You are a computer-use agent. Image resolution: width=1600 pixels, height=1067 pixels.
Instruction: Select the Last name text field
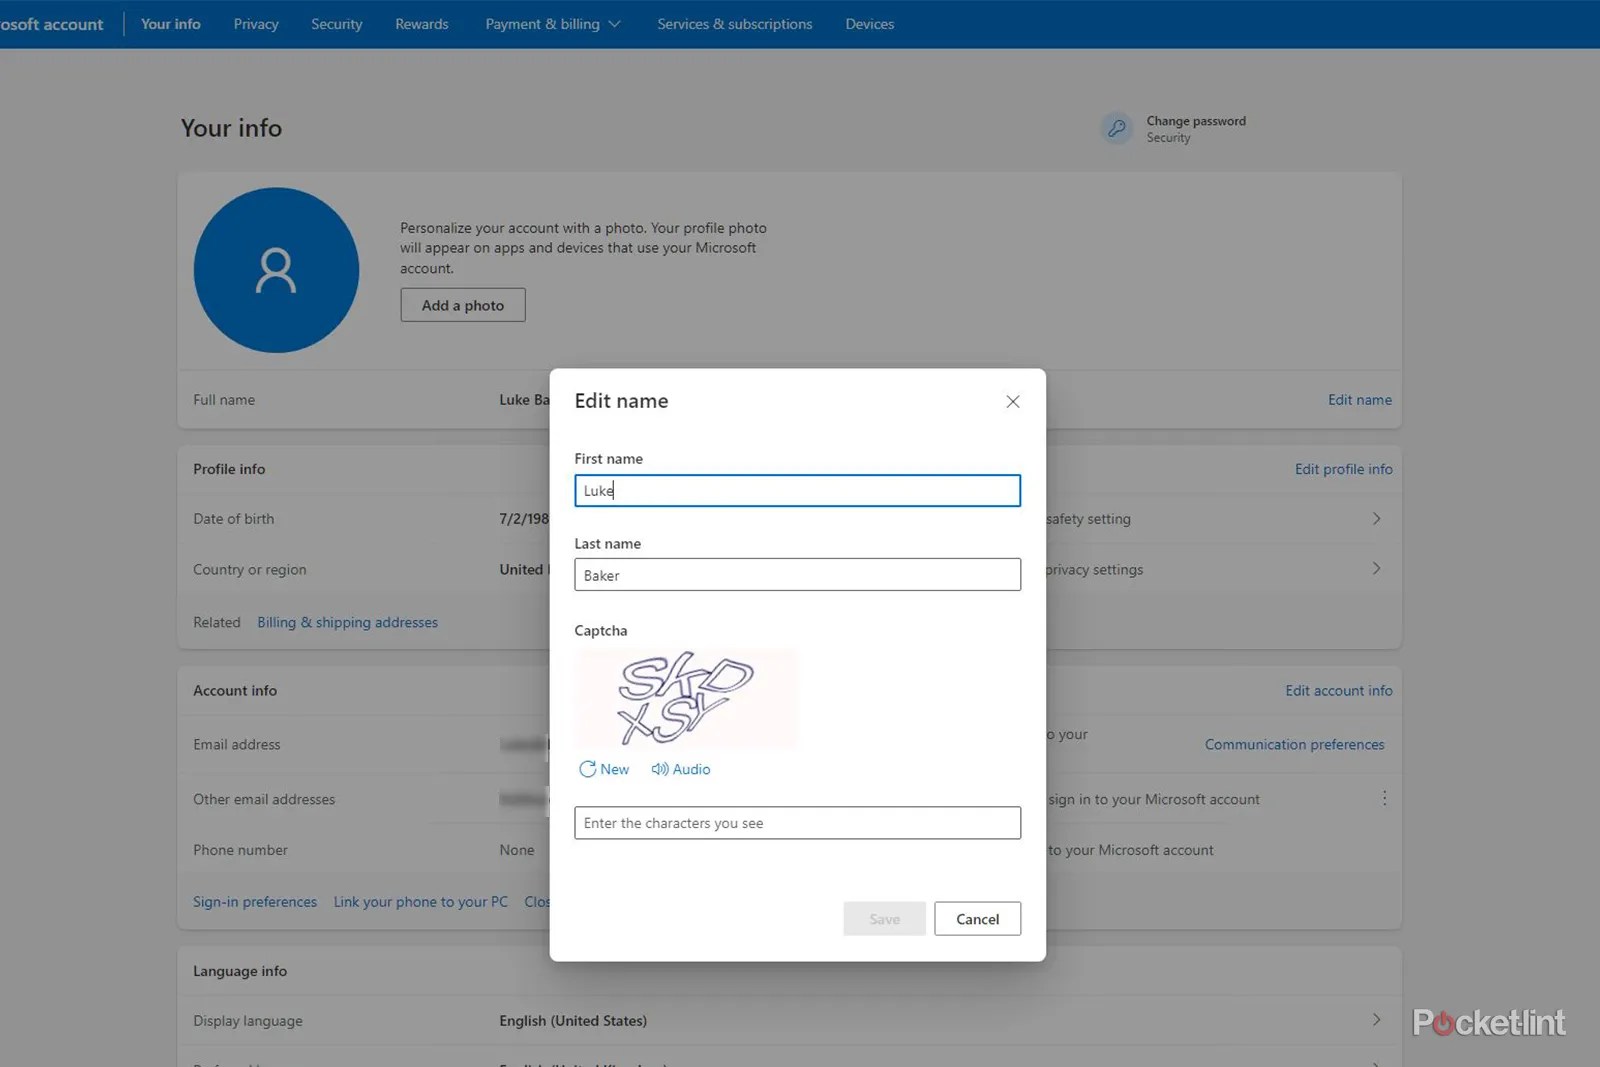[796, 575]
